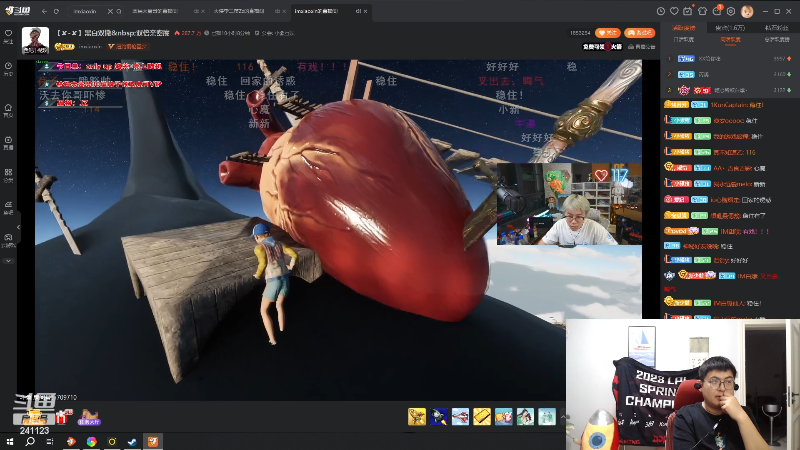Reload the page with the refresh icon
The image size is (800, 450).
56,11
